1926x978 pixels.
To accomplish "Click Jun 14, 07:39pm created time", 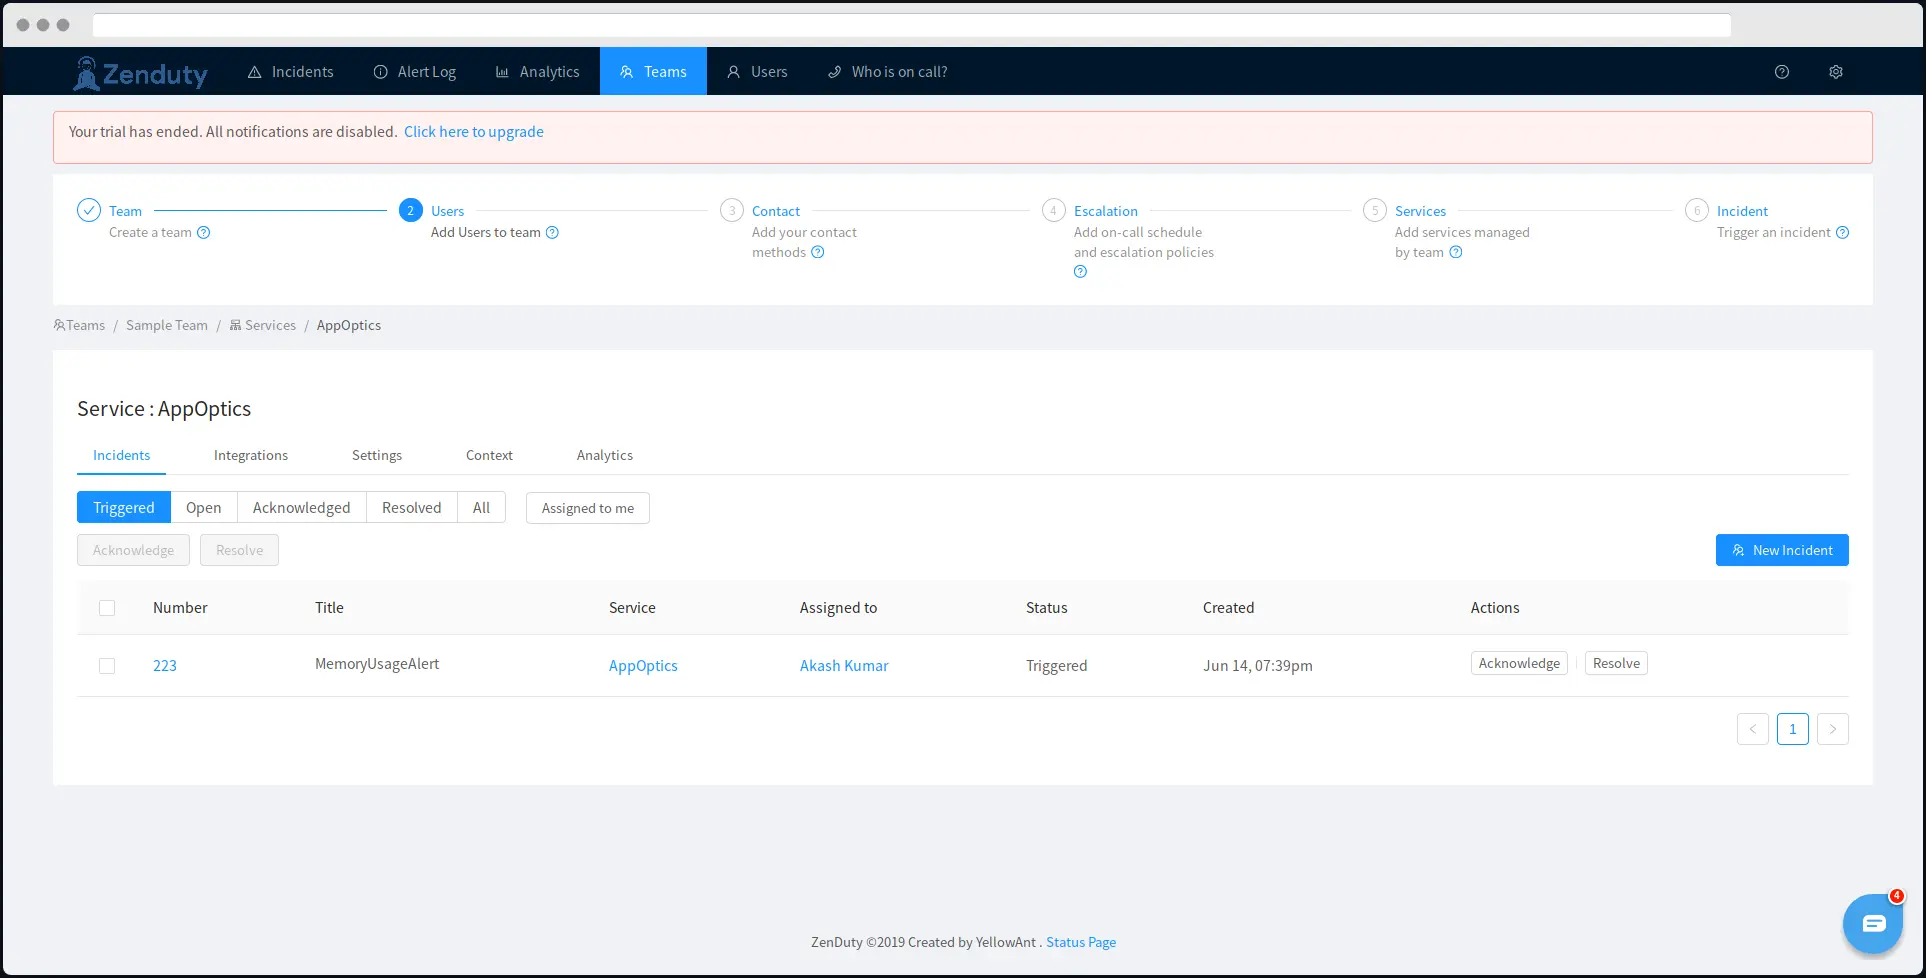I will point(1258,666).
